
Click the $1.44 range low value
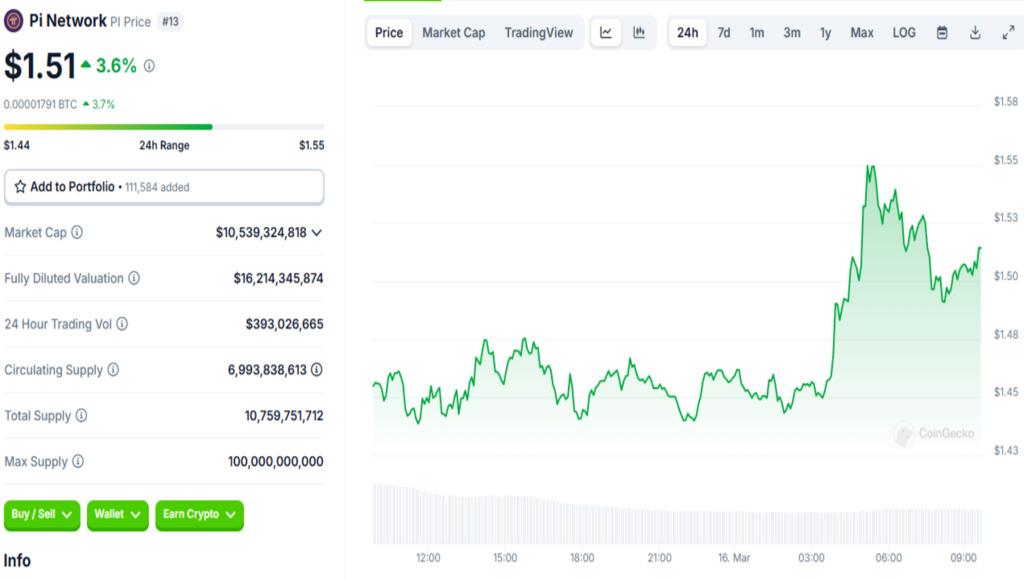coord(17,146)
